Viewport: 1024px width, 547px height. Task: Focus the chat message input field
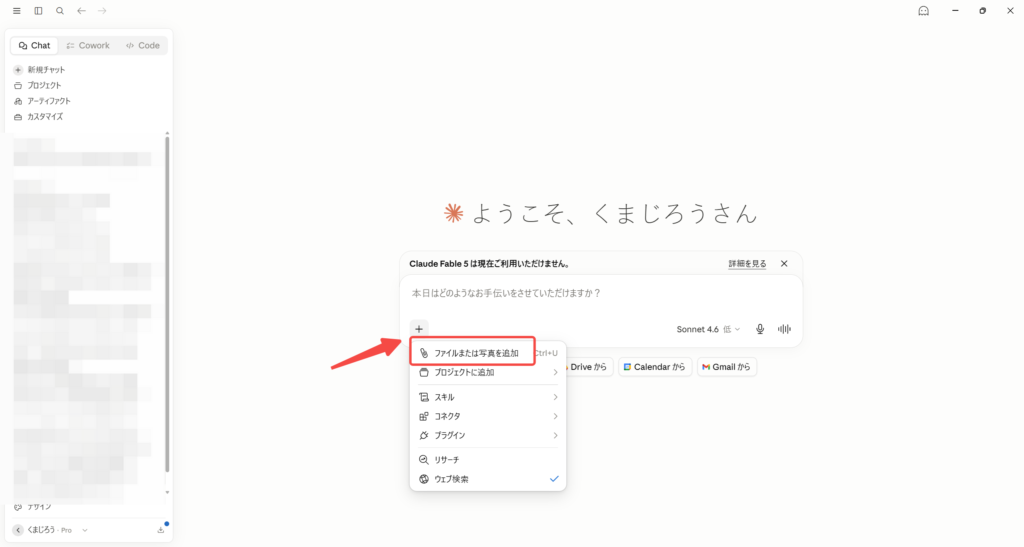click(x=601, y=294)
